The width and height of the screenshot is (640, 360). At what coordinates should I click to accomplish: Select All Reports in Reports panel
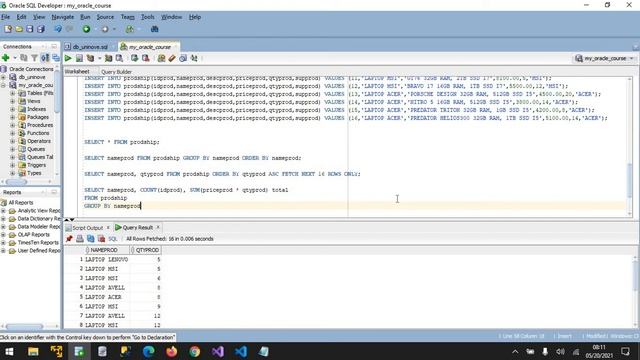click(21, 202)
